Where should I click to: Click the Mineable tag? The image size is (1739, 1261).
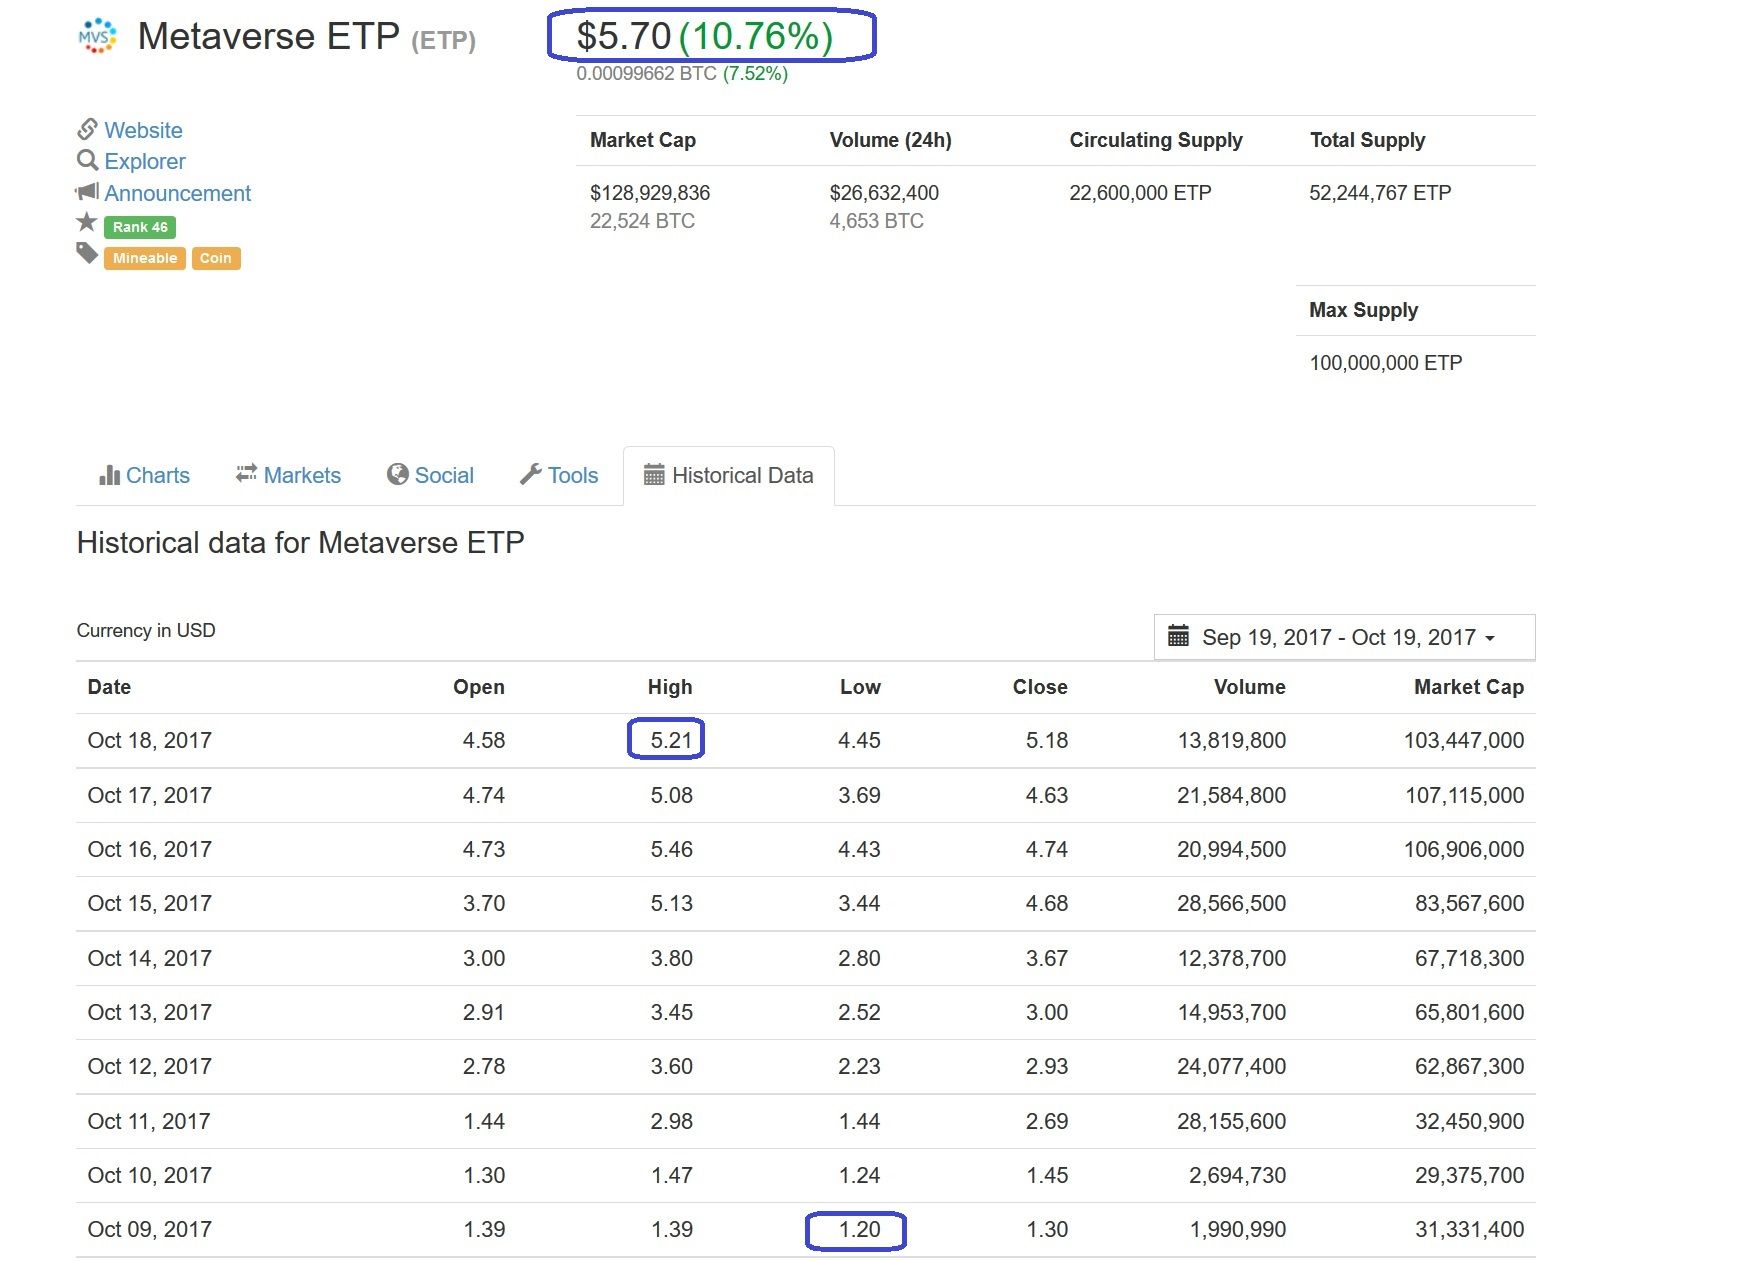tap(145, 258)
